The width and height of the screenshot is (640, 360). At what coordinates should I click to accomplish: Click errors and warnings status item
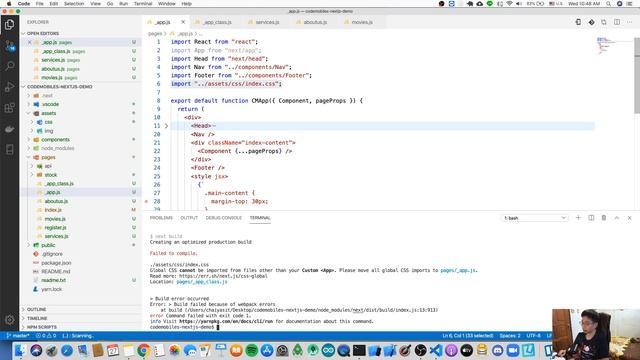coord(46,336)
